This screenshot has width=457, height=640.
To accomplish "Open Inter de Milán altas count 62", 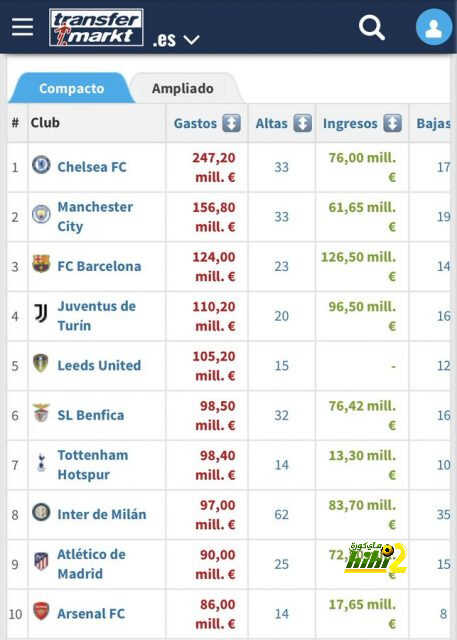I will [282, 514].
